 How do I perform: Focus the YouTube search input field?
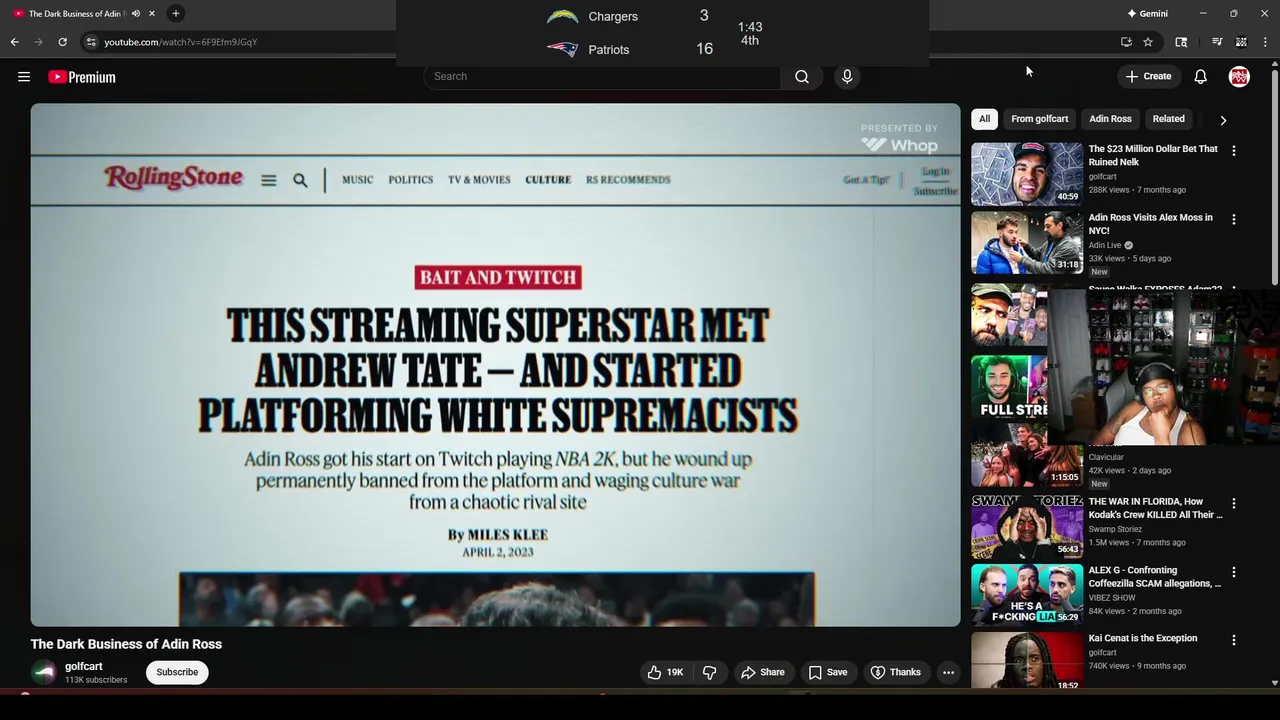[x=602, y=77]
